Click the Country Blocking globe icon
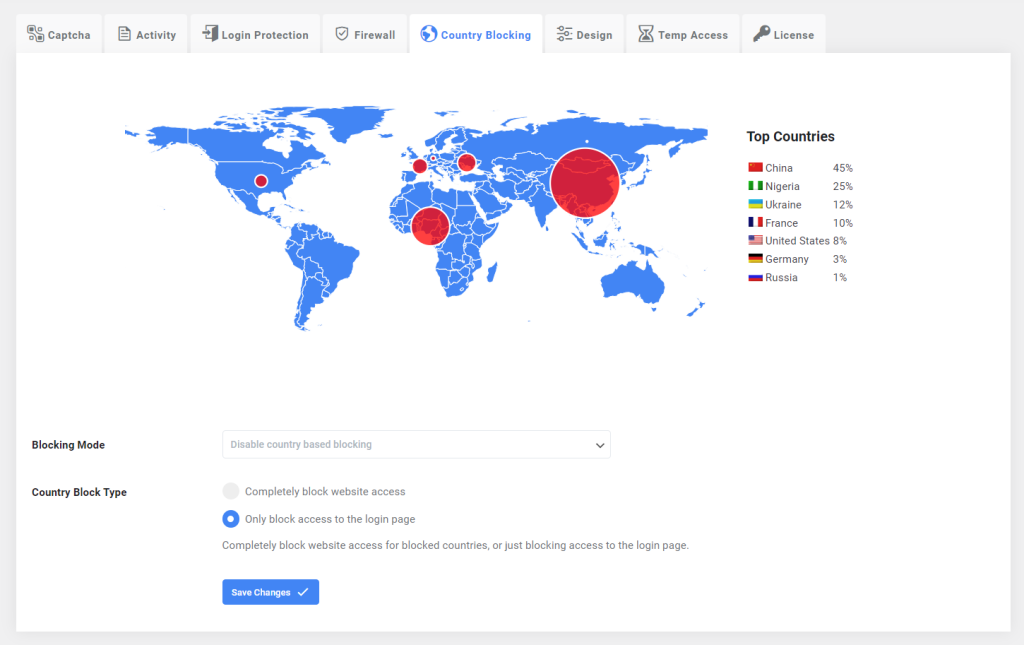 (427, 33)
